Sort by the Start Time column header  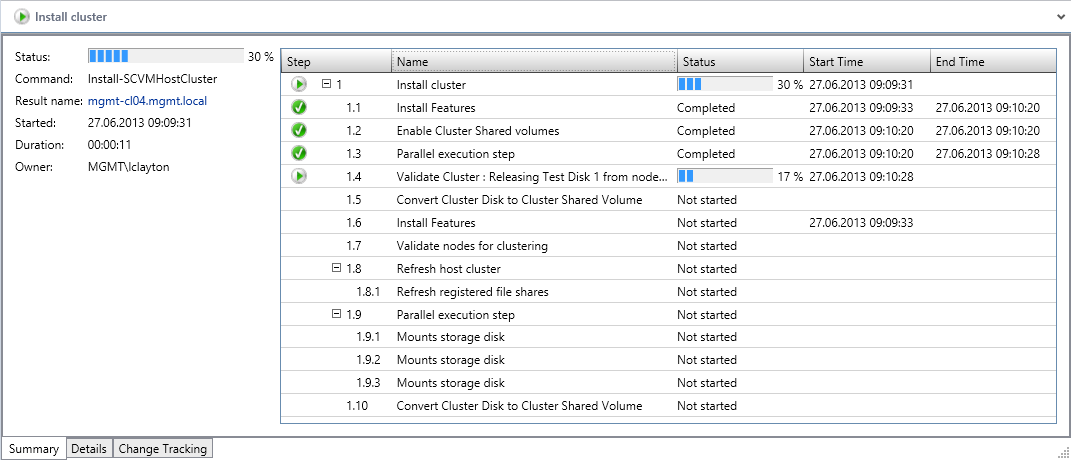pyautogui.click(x=867, y=62)
